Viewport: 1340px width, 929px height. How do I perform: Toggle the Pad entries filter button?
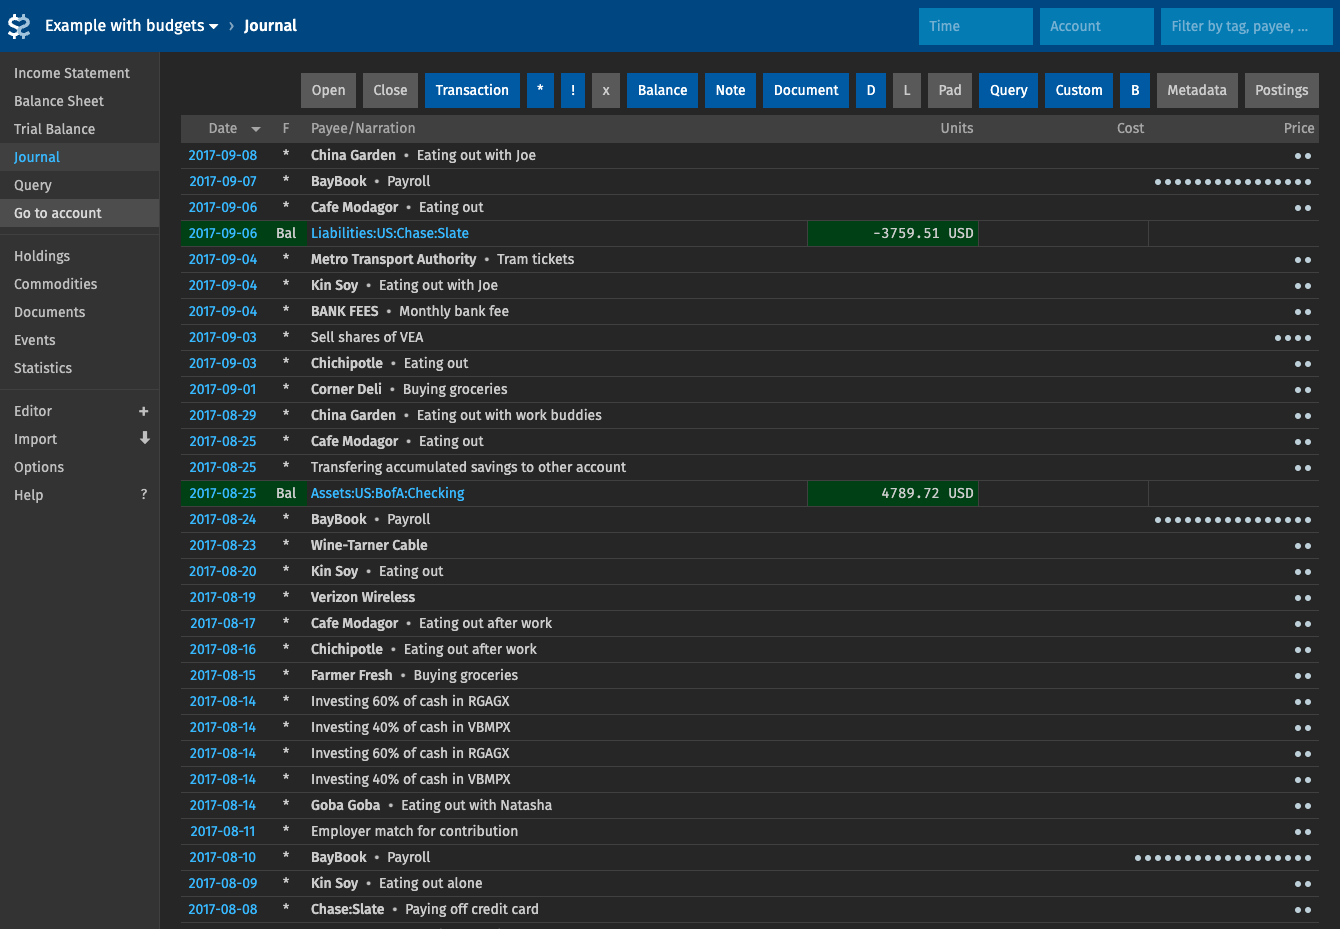pos(950,90)
